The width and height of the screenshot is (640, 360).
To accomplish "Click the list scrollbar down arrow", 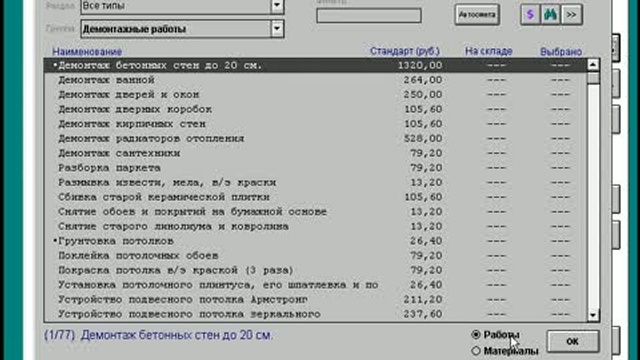I will pos(593,315).
